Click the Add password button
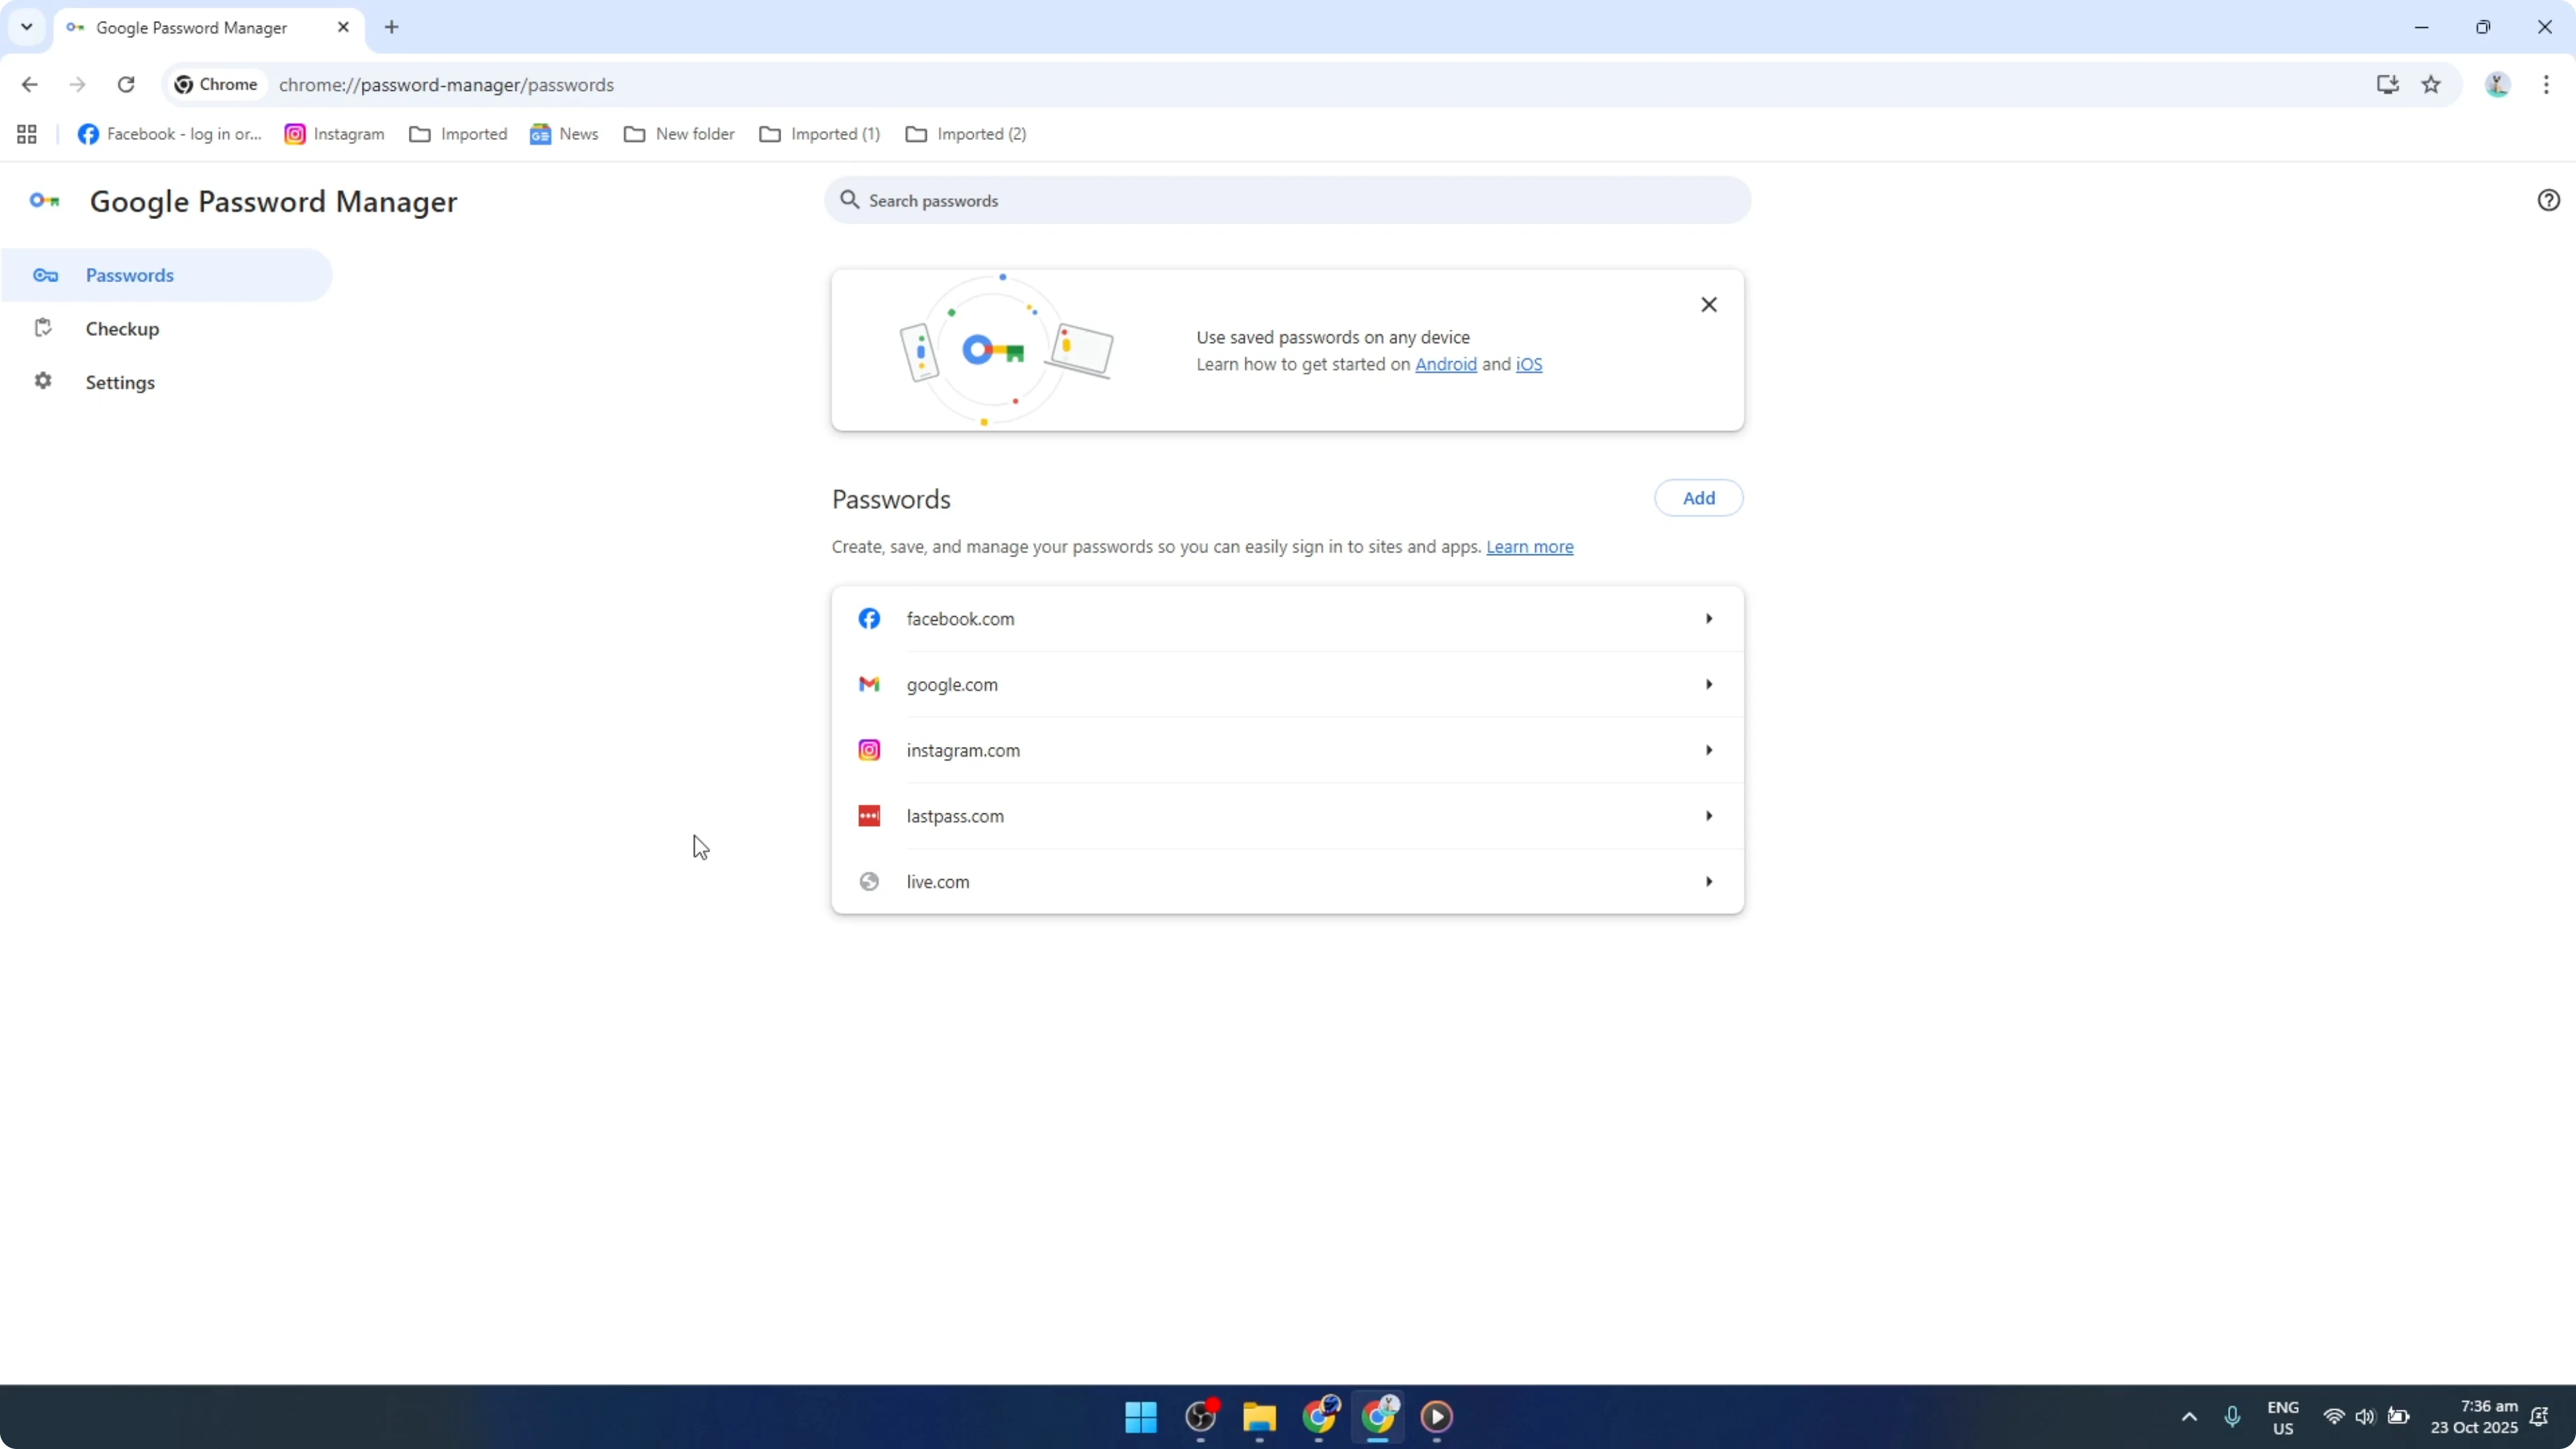This screenshot has width=2576, height=1449. point(1698,498)
